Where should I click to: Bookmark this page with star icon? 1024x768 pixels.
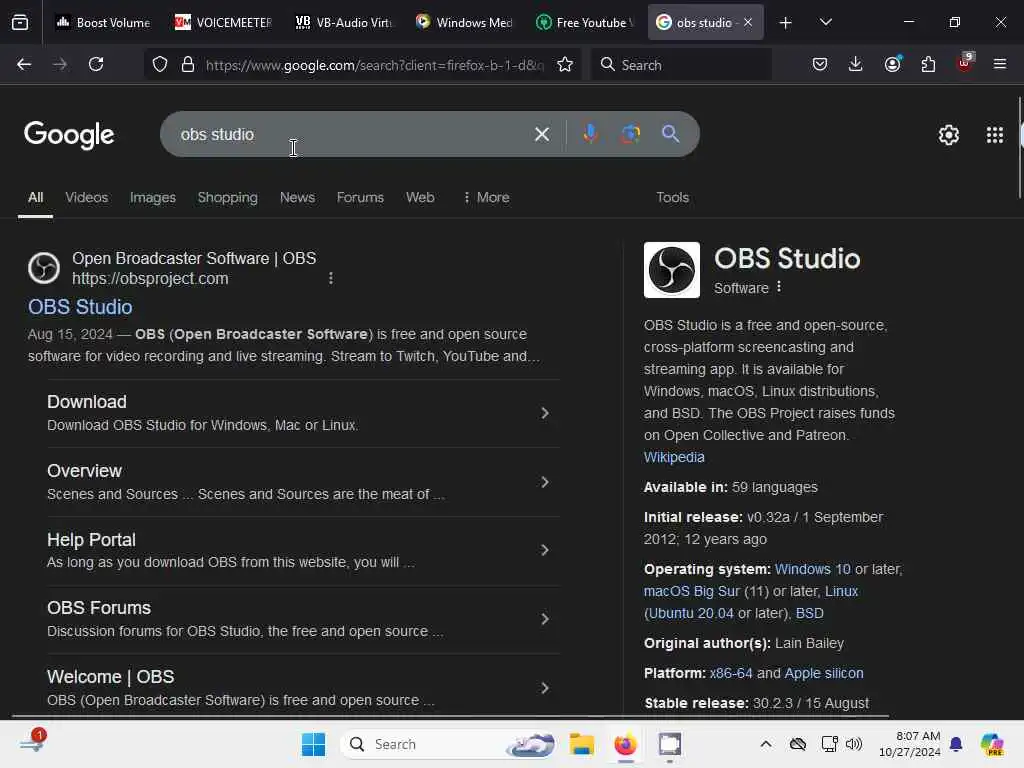pos(565,64)
